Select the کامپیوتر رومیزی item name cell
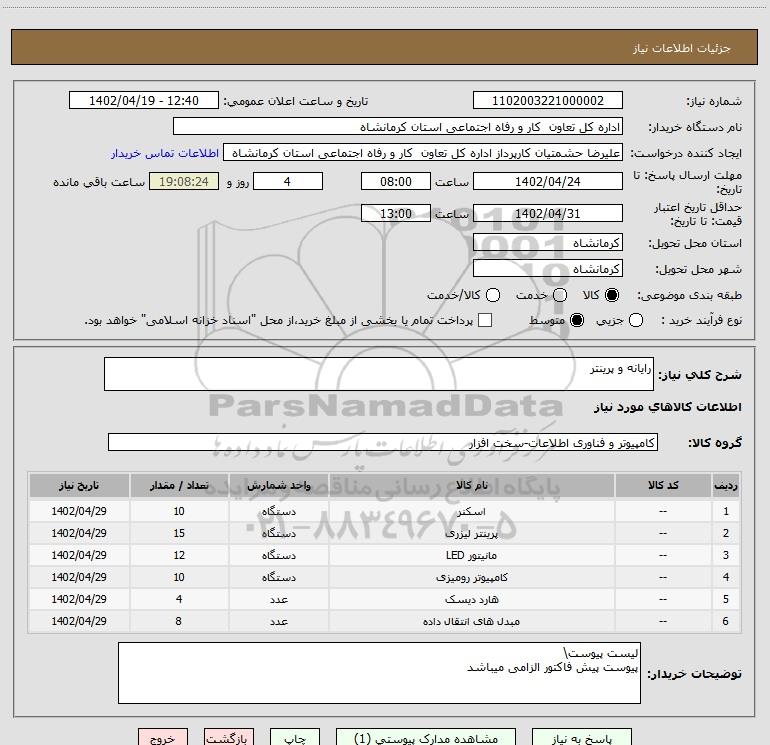The width and height of the screenshot is (770, 745). pos(471,578)
